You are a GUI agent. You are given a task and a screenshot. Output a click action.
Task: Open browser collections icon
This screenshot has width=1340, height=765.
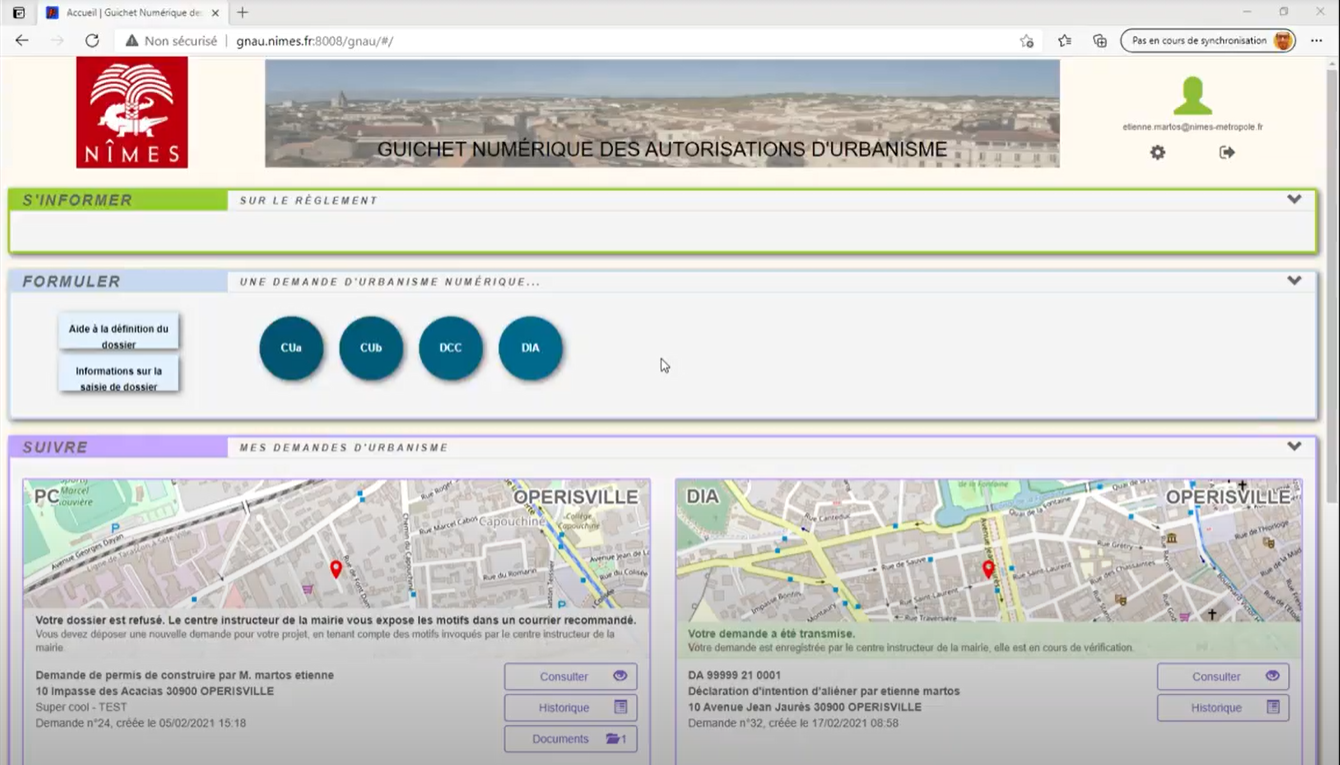coord(1100,41)
